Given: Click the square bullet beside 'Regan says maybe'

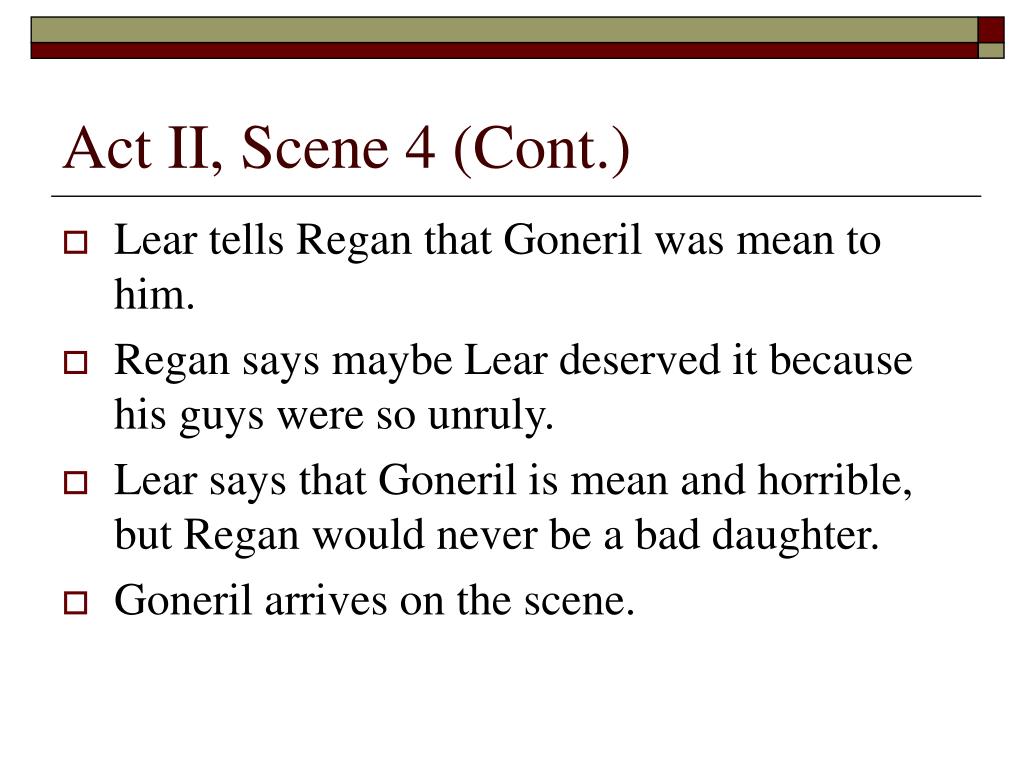Looking at the screenshot, I should tap(75, 362).
